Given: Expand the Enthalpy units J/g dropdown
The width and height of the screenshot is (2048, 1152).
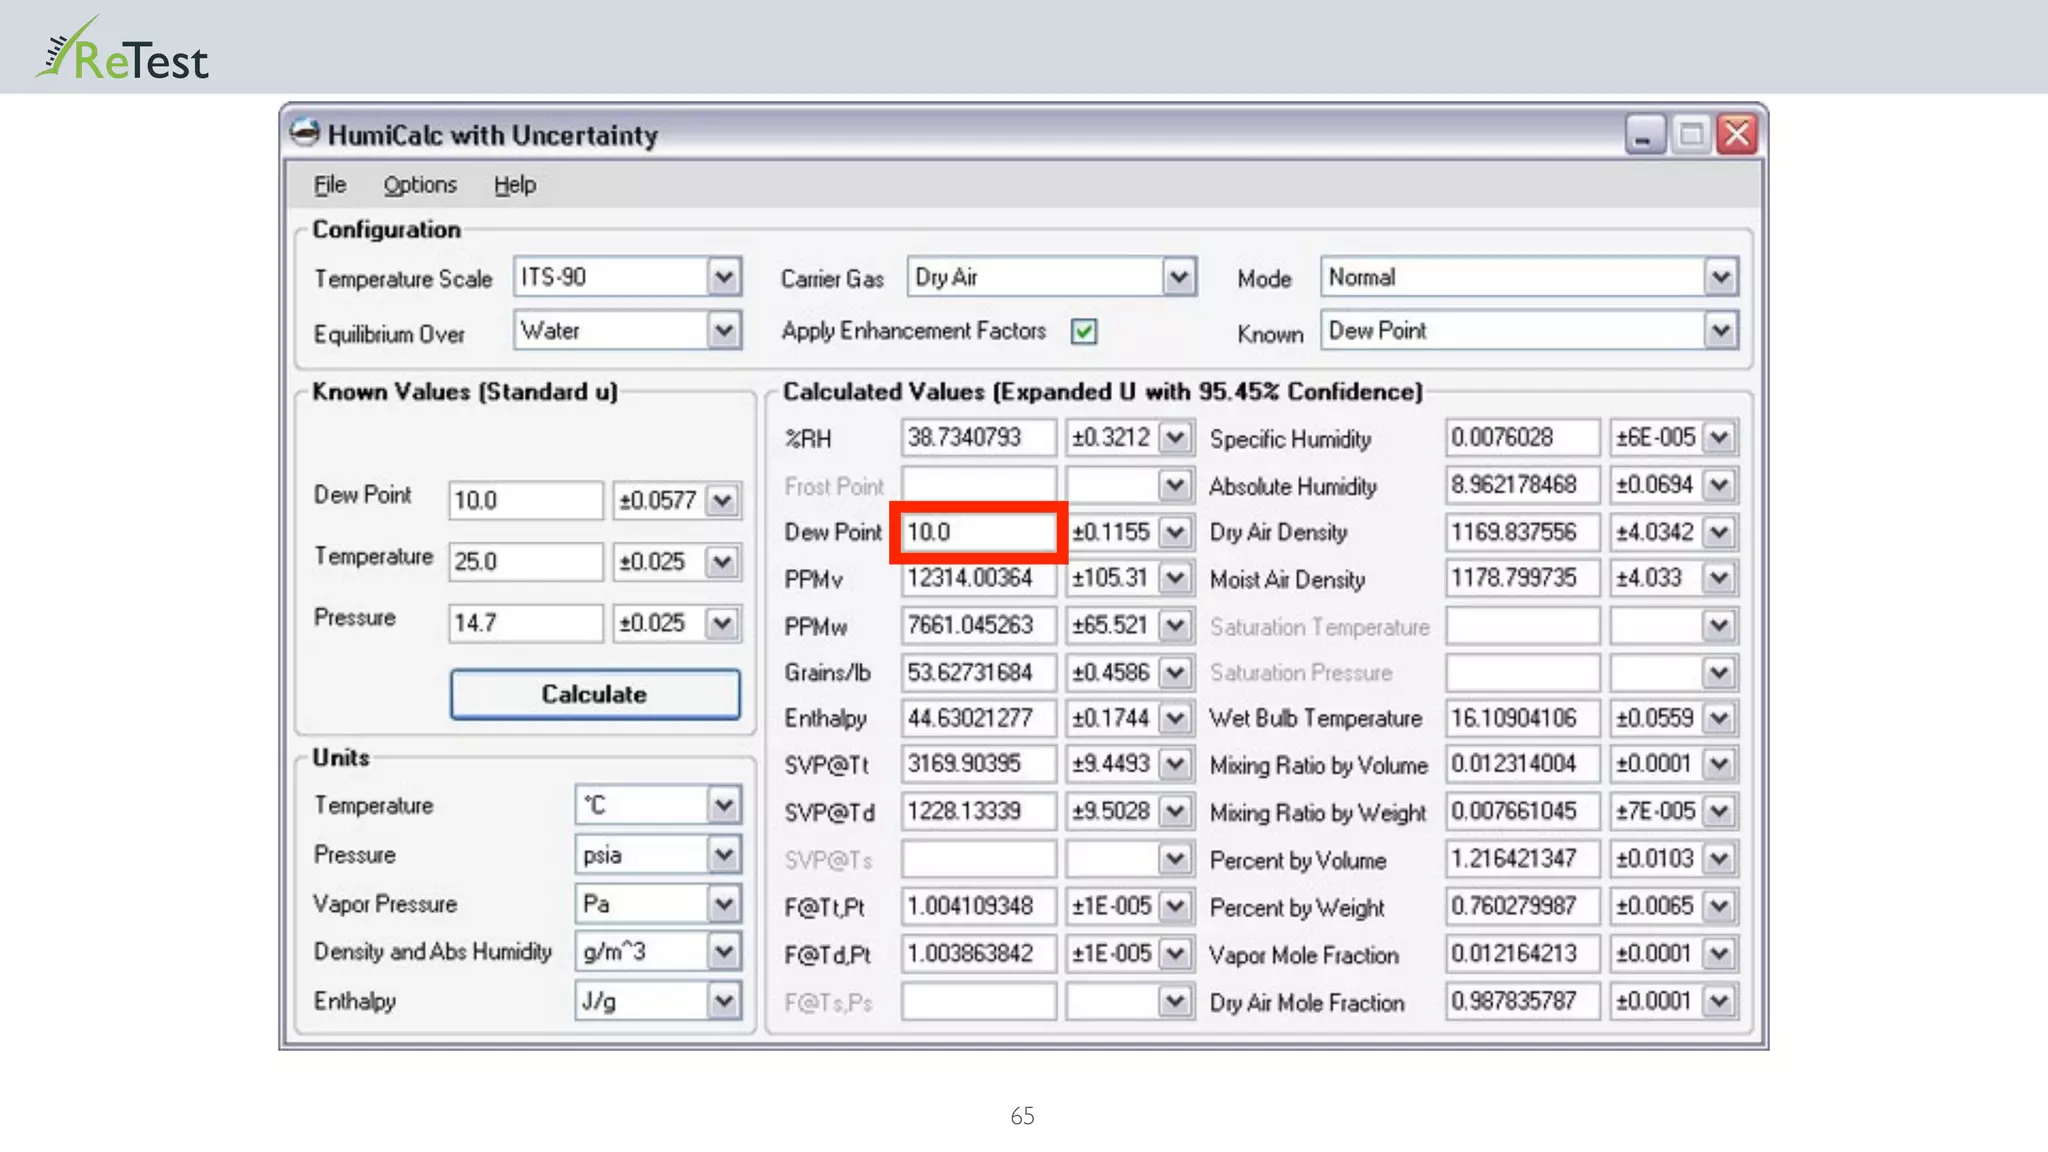Looking at the screenshot, I should click(723, 1001).
